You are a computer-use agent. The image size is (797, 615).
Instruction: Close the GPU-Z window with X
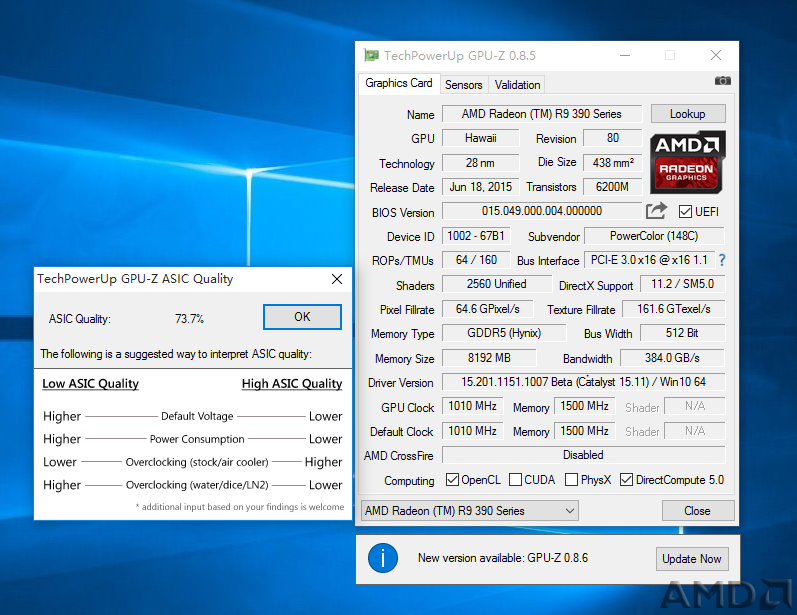[x=716, y=55]
